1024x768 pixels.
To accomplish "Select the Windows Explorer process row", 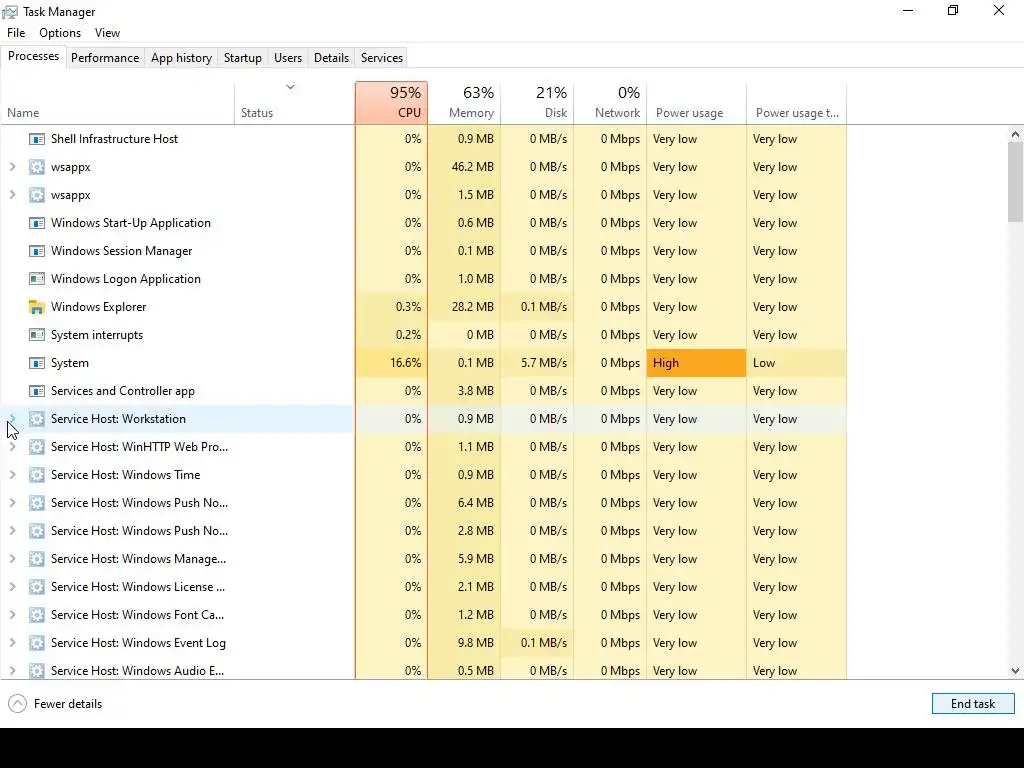I will [423, 307].
